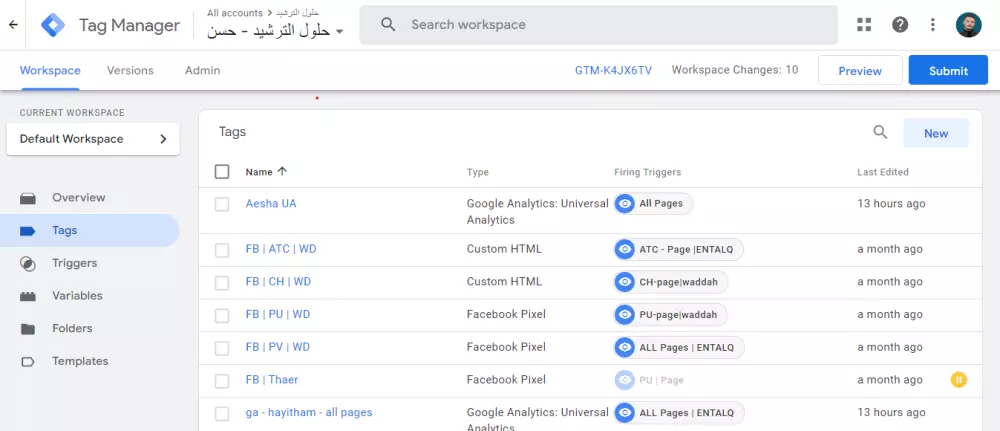Open the Google apps grid
Image resolution: width=1000 pixels, height=431 pixels.
[x=865, y=25]
